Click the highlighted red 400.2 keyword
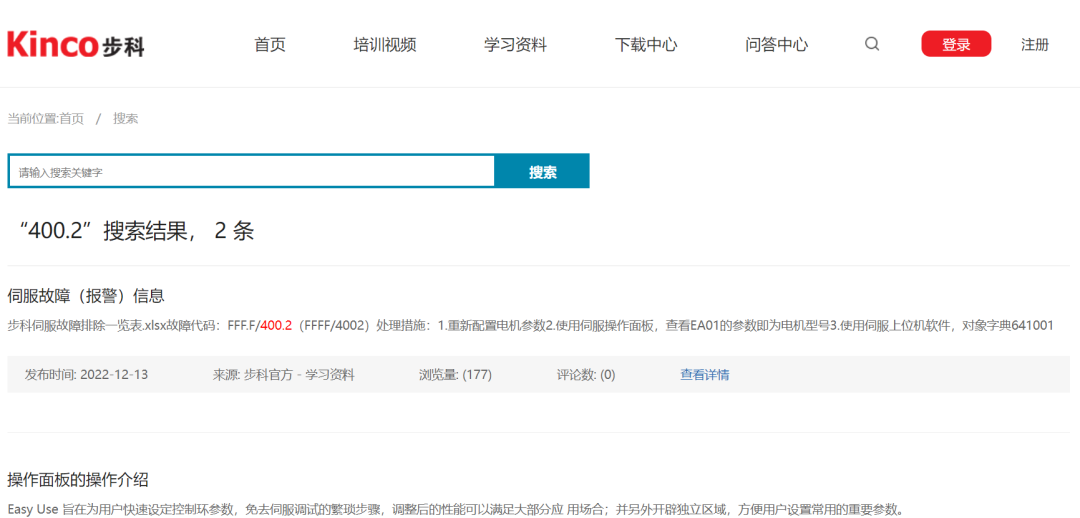1080x518 pixels. tap(276, 325)
